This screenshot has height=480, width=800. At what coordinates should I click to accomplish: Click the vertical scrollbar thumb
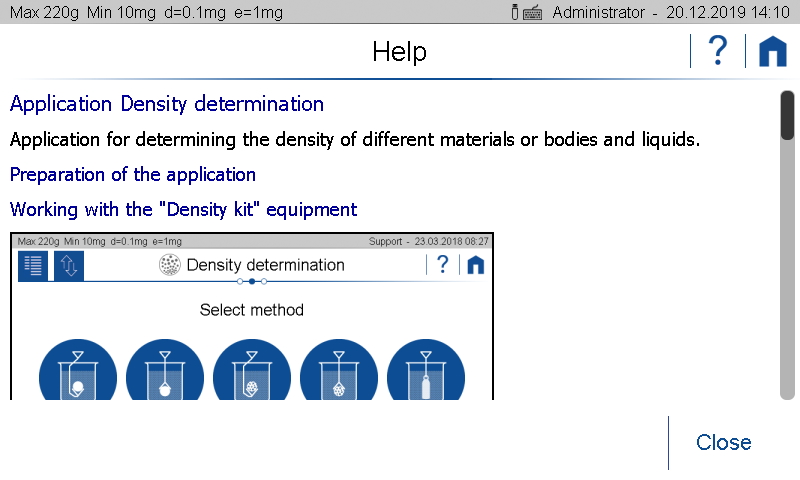click(x=787, y=115)
